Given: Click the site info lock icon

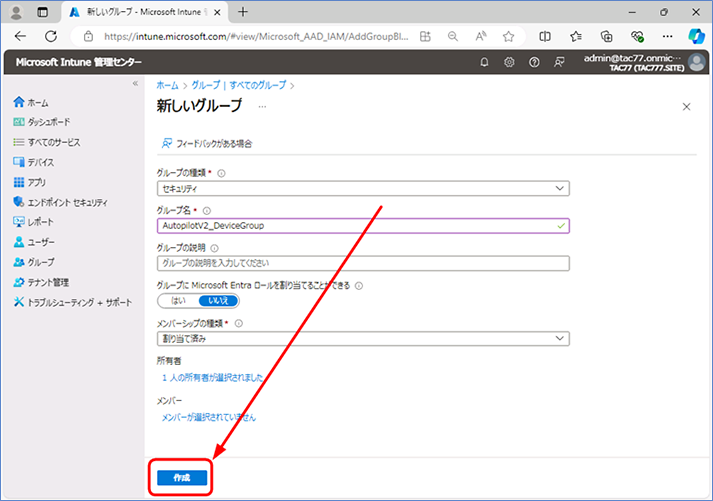Looking at the screenshot, I should pyautogui.click(x=89, y=36).
